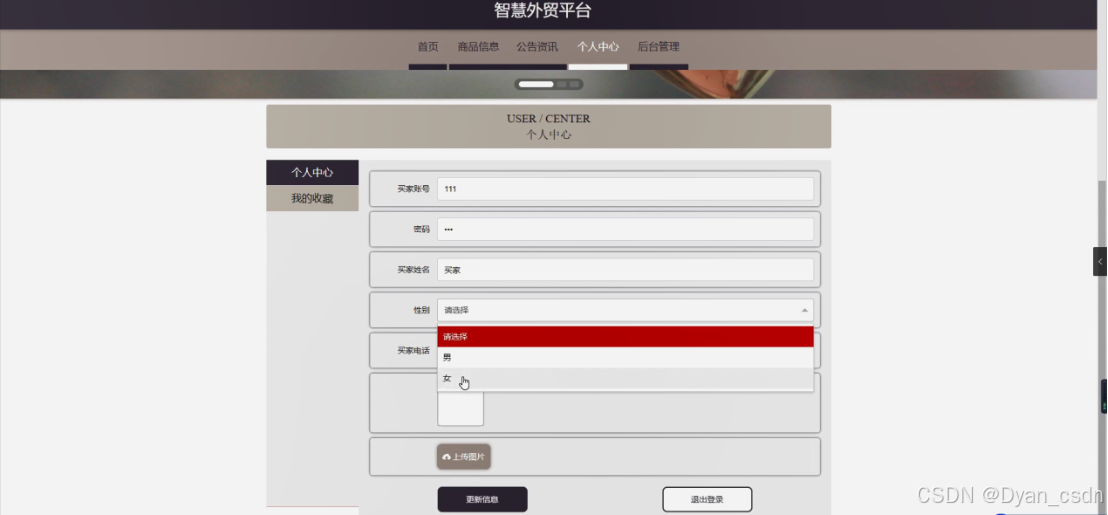This screenshot has height=515, width=1108.
Task: Click the 上传图片 upload button
Action: (x=464, y=457)
